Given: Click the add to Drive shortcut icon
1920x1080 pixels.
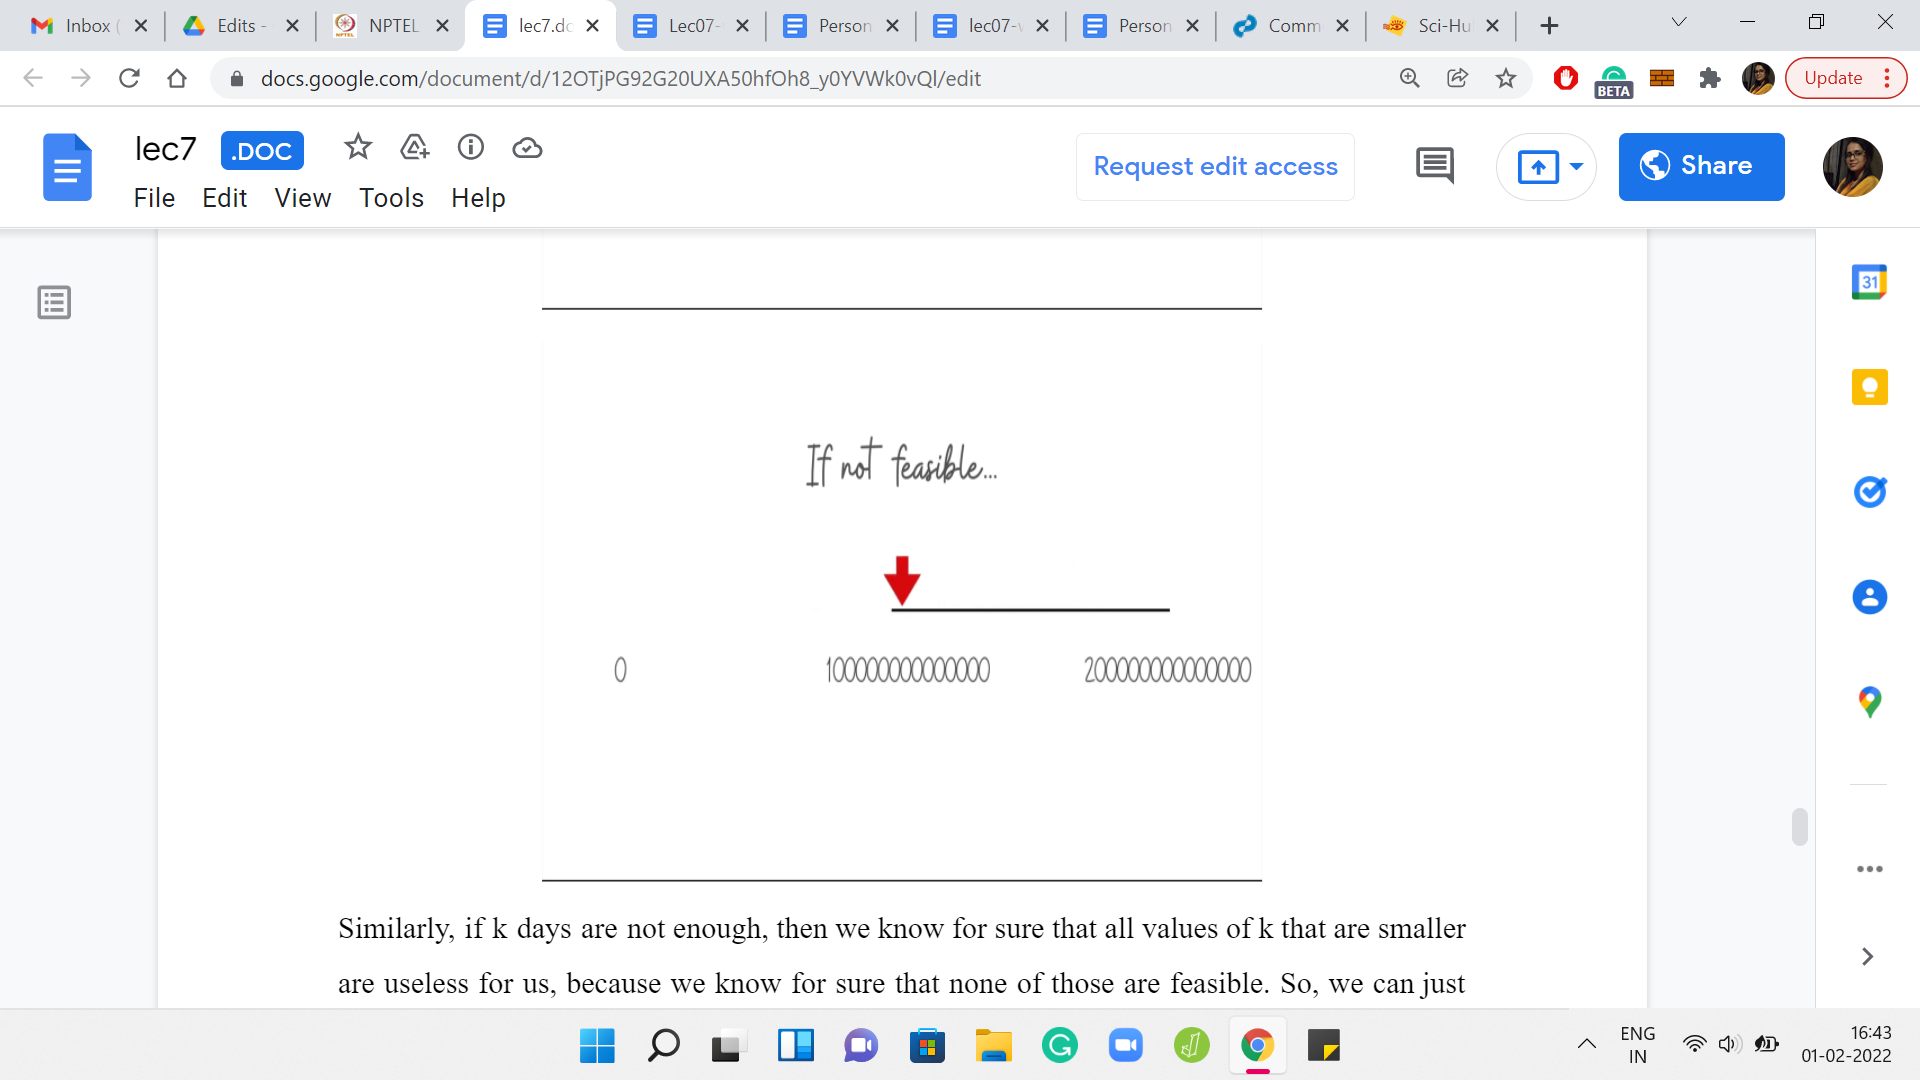Looking at the screenshot, I should click(414, 148).
